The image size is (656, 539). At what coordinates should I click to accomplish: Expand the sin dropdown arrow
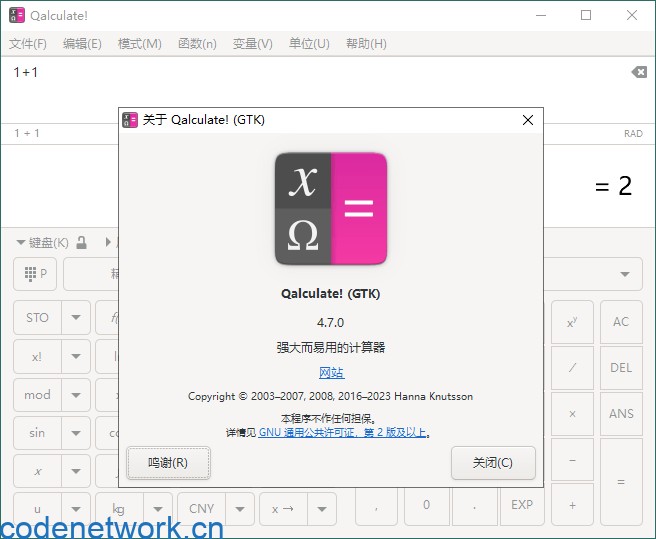pyautogui.click(x=76, y=433)
